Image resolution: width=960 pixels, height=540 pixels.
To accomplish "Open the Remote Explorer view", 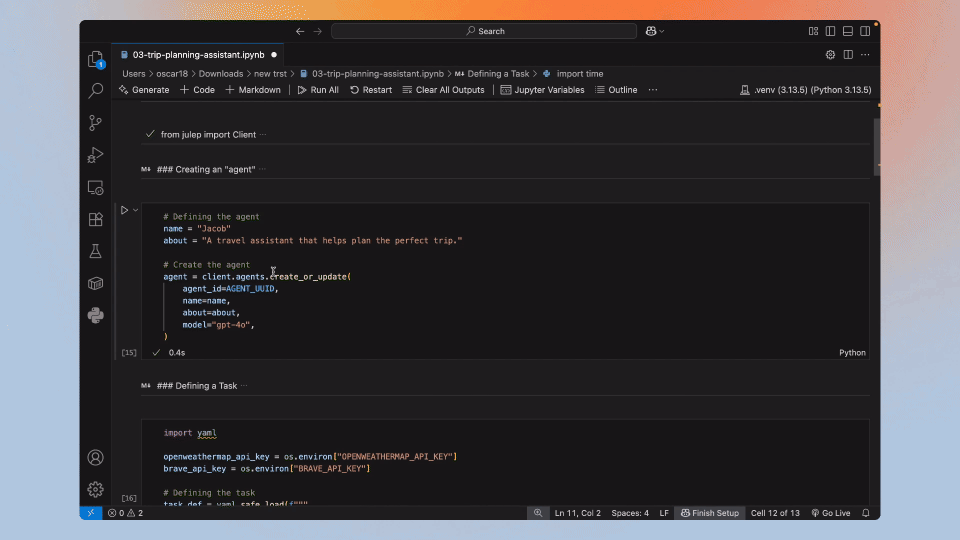I will (96, 187).
